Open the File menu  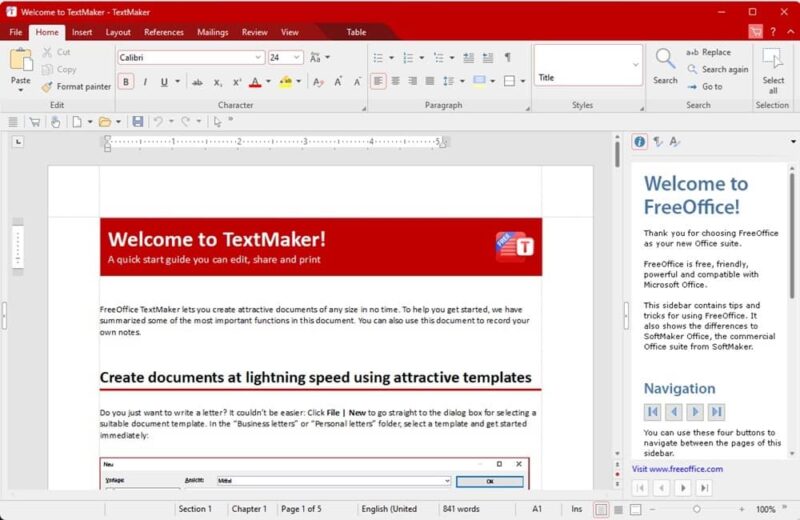pos(16,32)
